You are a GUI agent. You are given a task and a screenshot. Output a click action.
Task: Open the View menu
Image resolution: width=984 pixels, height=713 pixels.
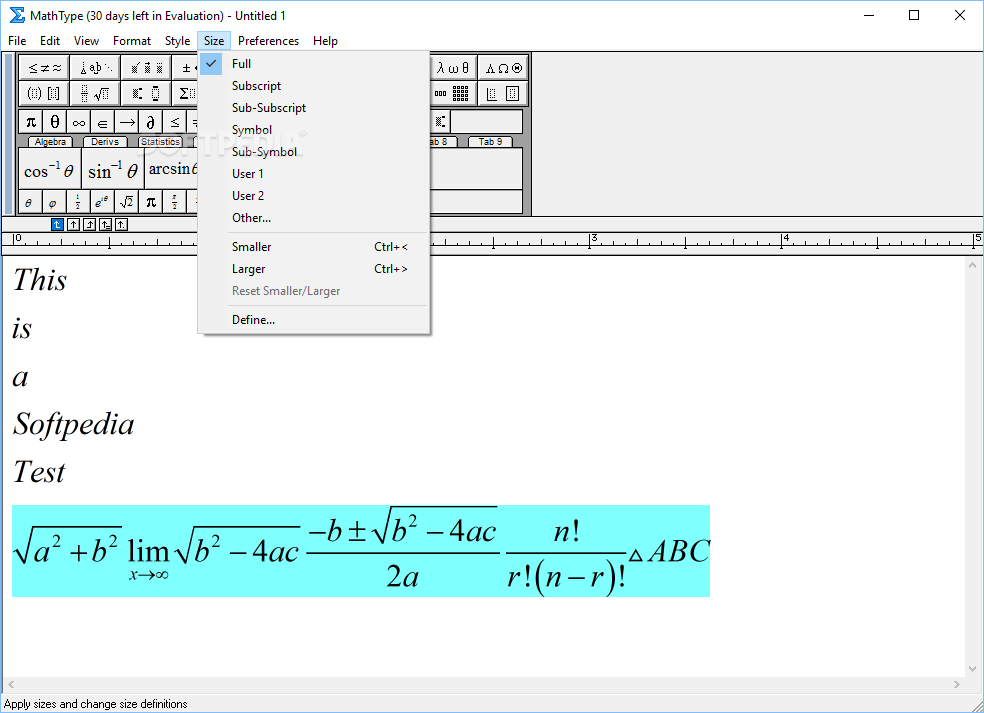tap(86, 41)
